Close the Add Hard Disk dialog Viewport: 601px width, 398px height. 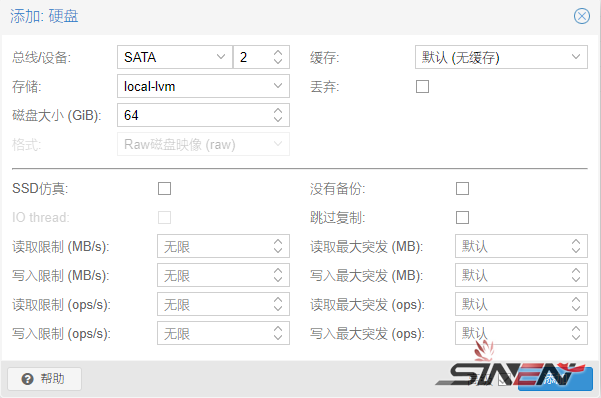pos(581,16)
